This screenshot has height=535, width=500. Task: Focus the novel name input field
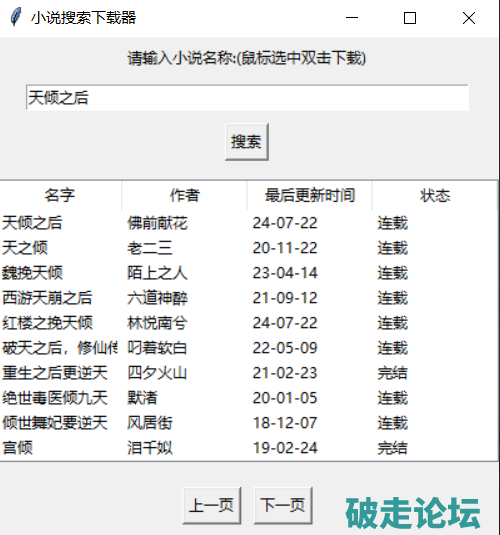247,98
